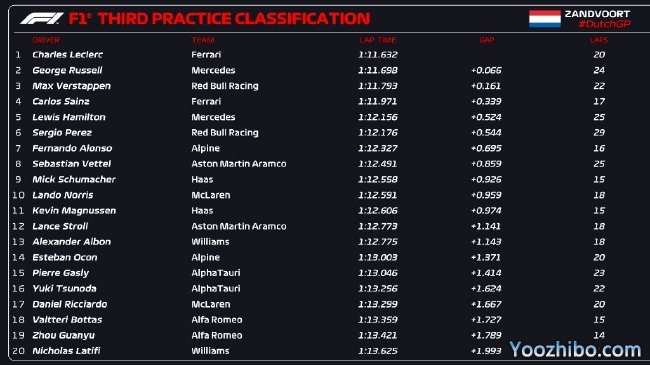This screenshot has width=650, height=365.
Task: Click the LAP TIME column header
Action: [x=378, y=40]
